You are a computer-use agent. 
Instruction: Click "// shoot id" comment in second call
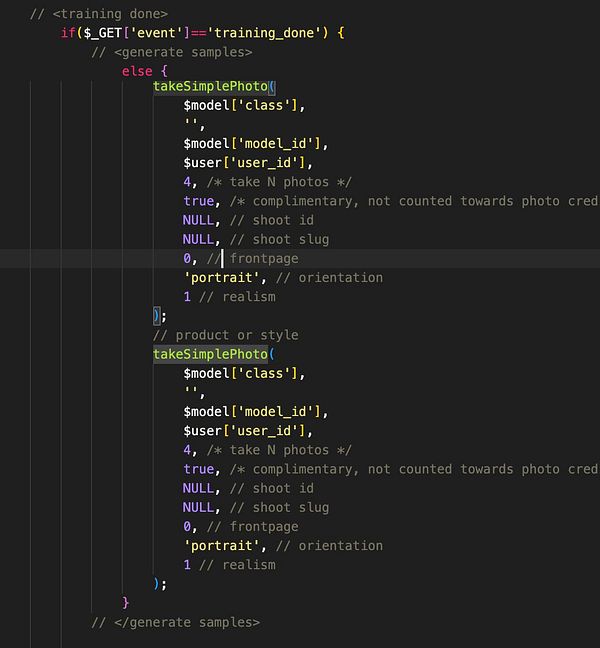pyautogui.click(x=271, y=488)
